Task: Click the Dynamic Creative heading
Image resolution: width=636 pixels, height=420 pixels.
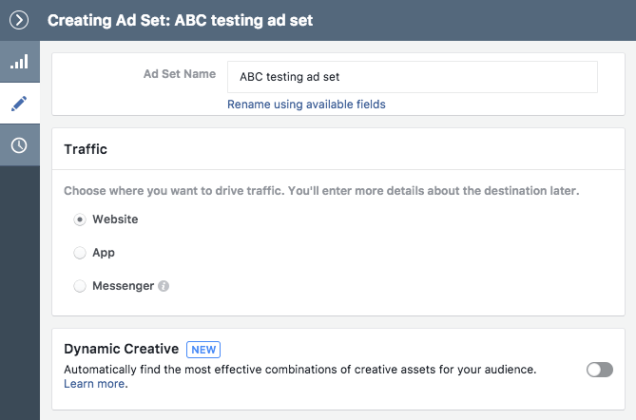Action: click(121, 349)
